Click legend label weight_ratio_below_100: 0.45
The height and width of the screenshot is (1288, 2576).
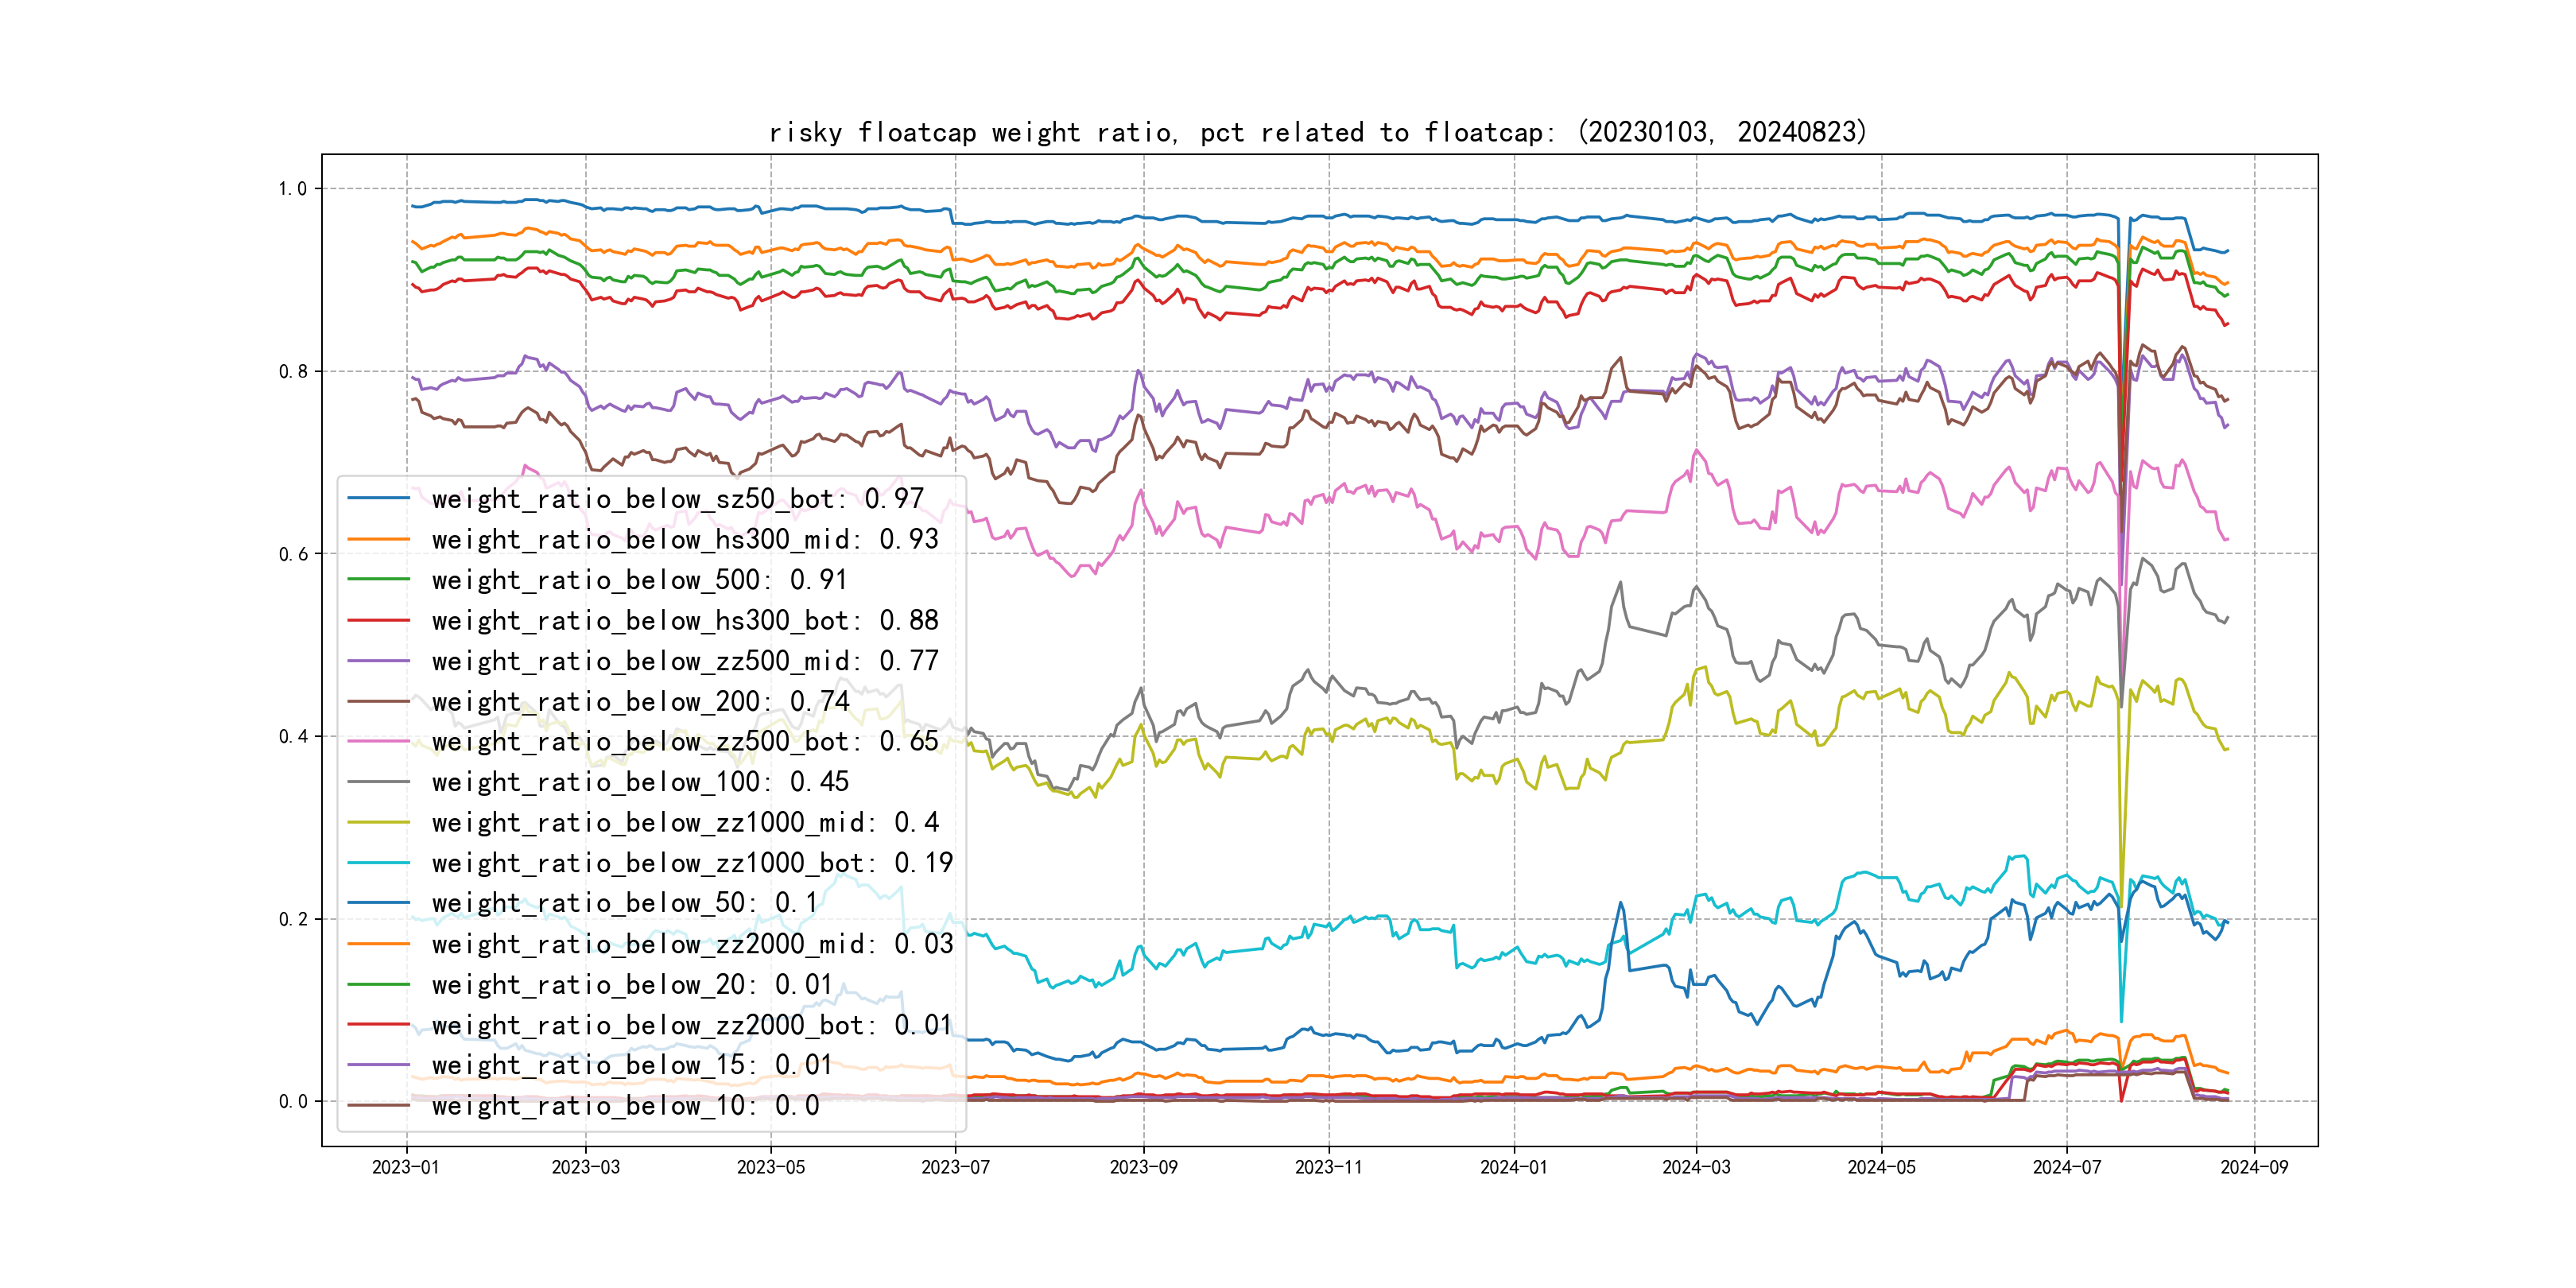(640, 782)
